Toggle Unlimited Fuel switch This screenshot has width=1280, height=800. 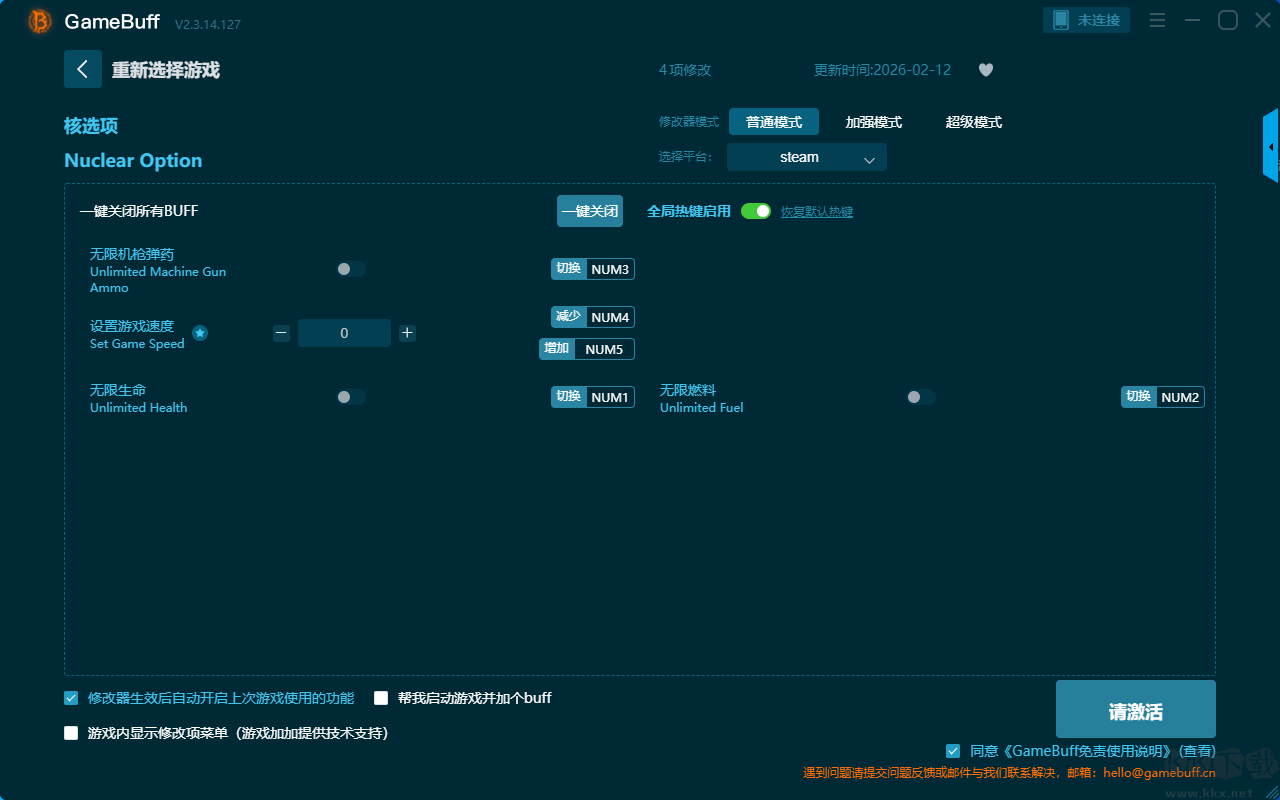921,397
